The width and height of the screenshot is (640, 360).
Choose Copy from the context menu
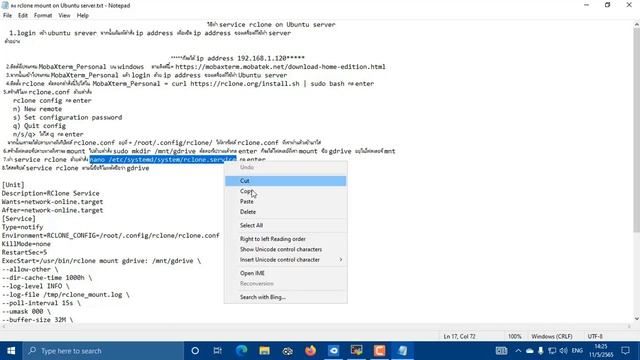pyautogui.click(x=285, y=191)
